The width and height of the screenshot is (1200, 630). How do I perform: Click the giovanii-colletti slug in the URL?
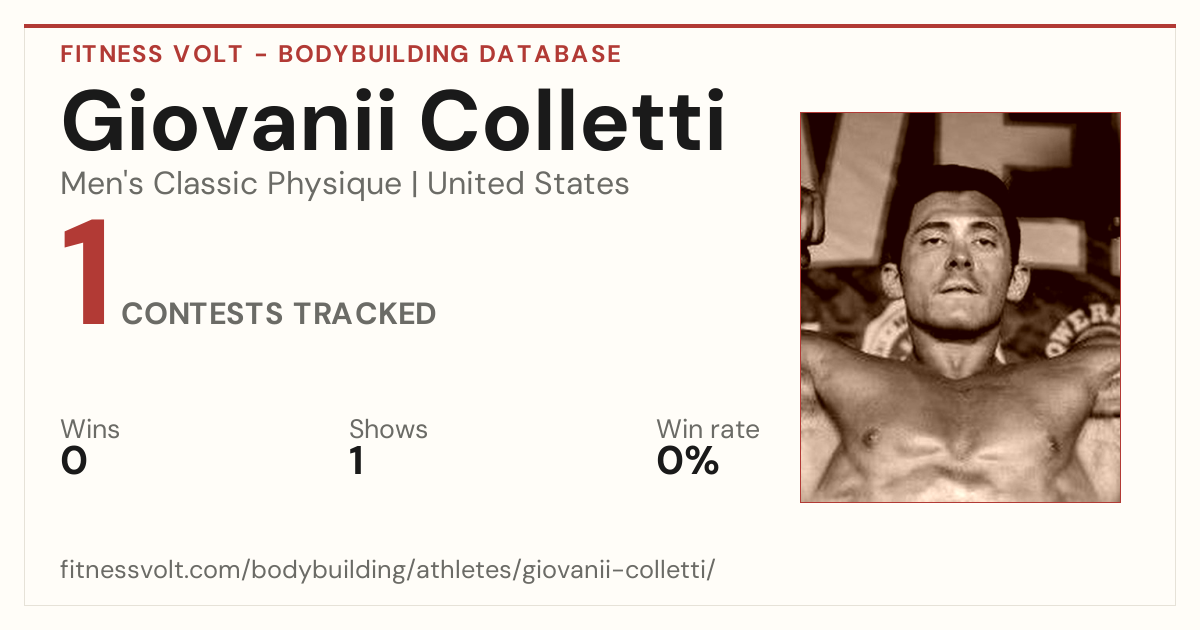(x=615, y=570)
